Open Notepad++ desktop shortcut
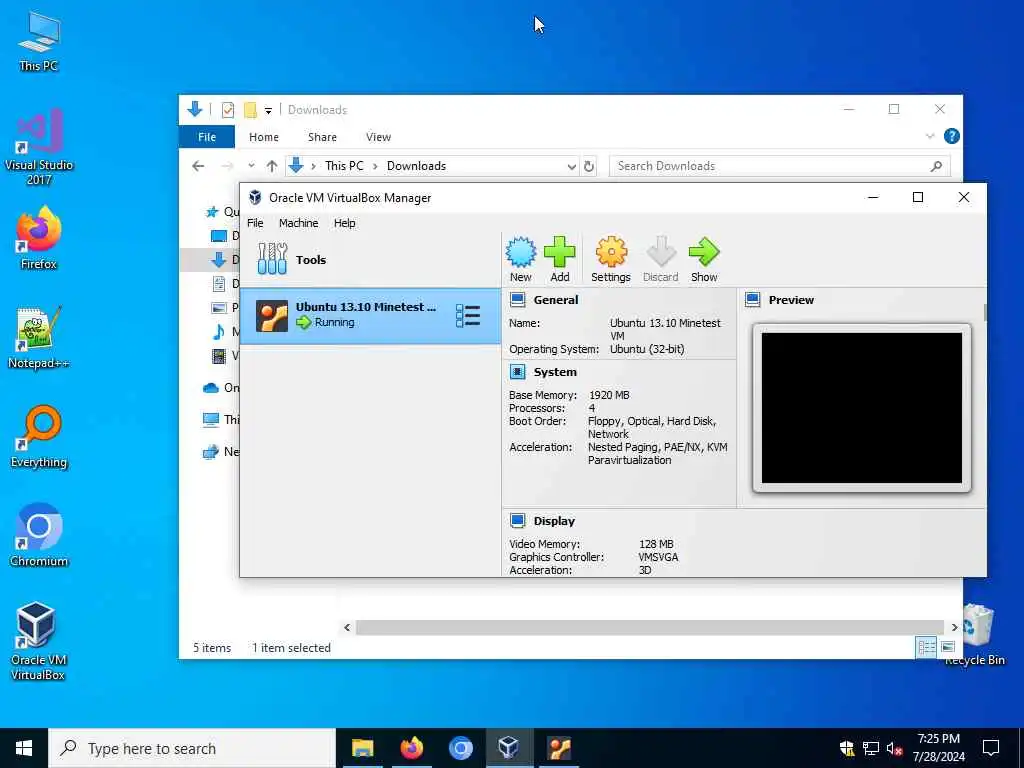The image size is (1024, 768). [x=39, y=338]
